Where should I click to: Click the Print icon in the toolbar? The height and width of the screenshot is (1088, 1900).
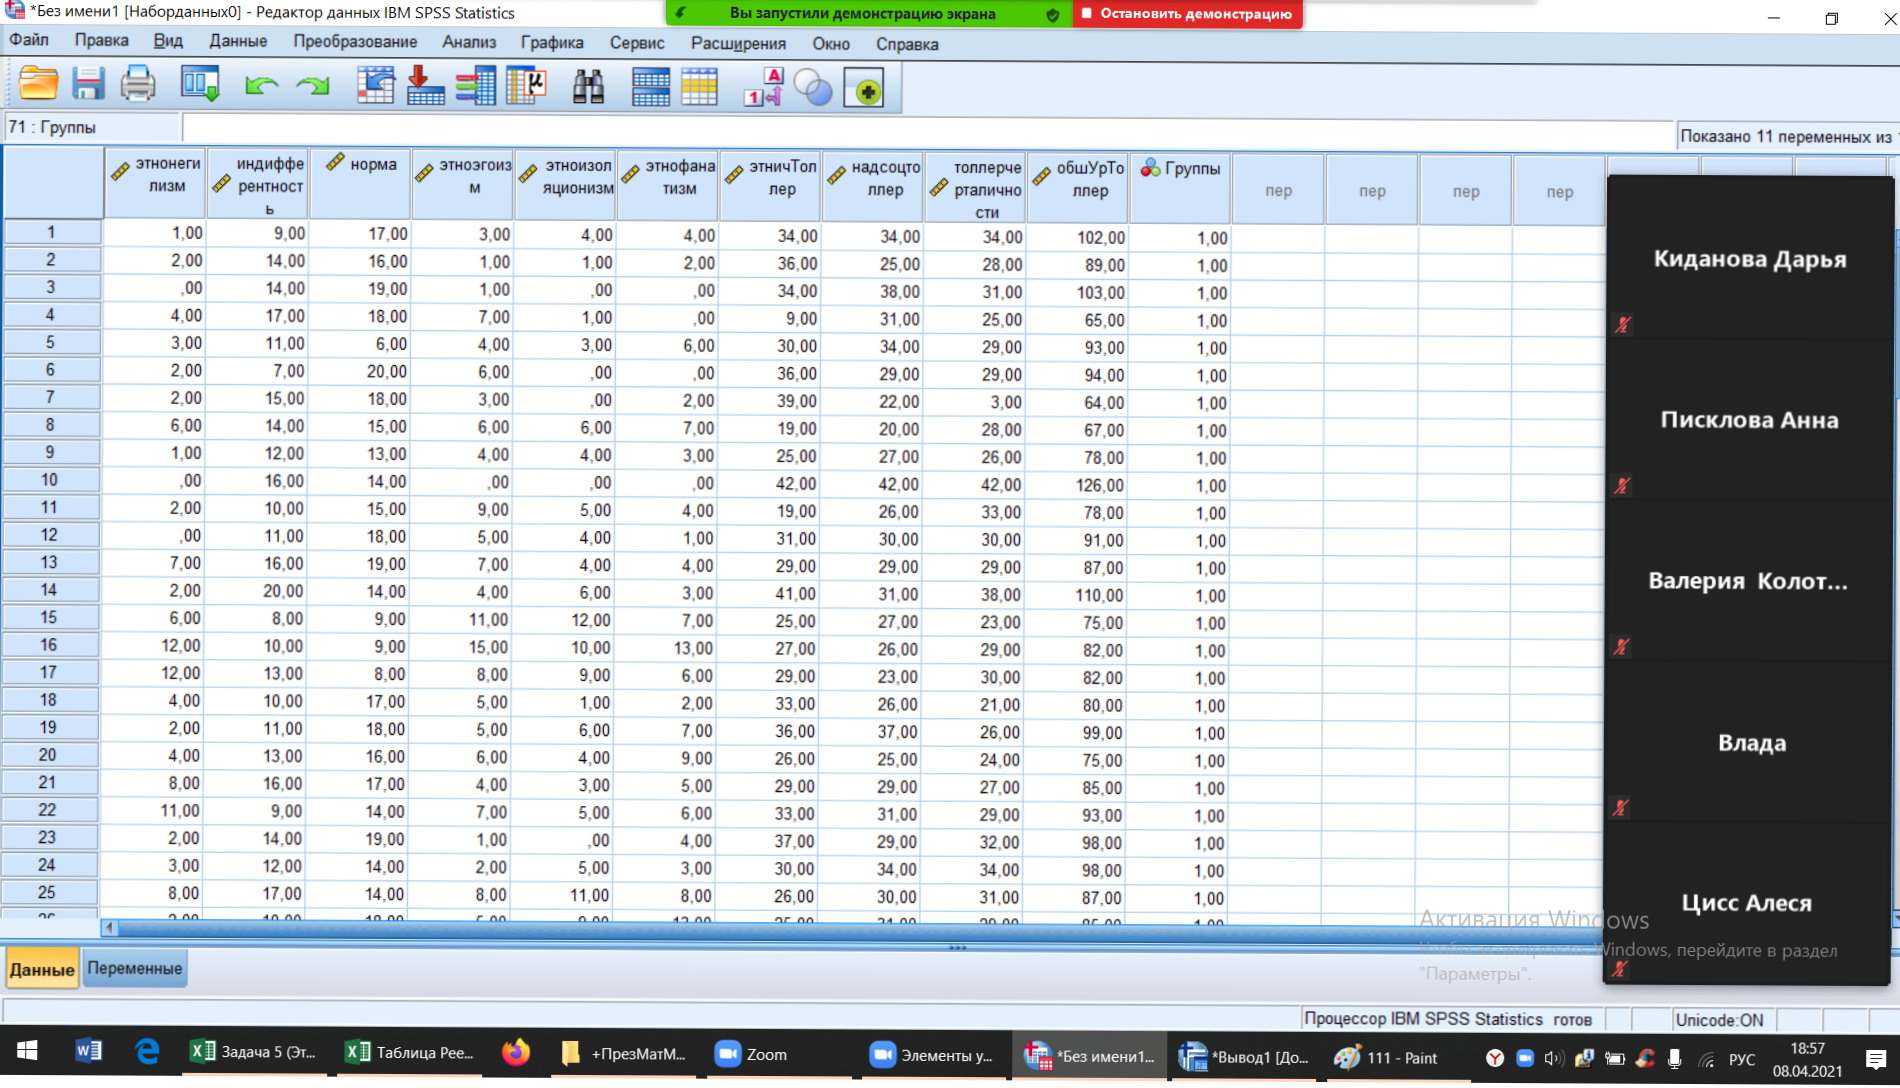click(138, 86)
